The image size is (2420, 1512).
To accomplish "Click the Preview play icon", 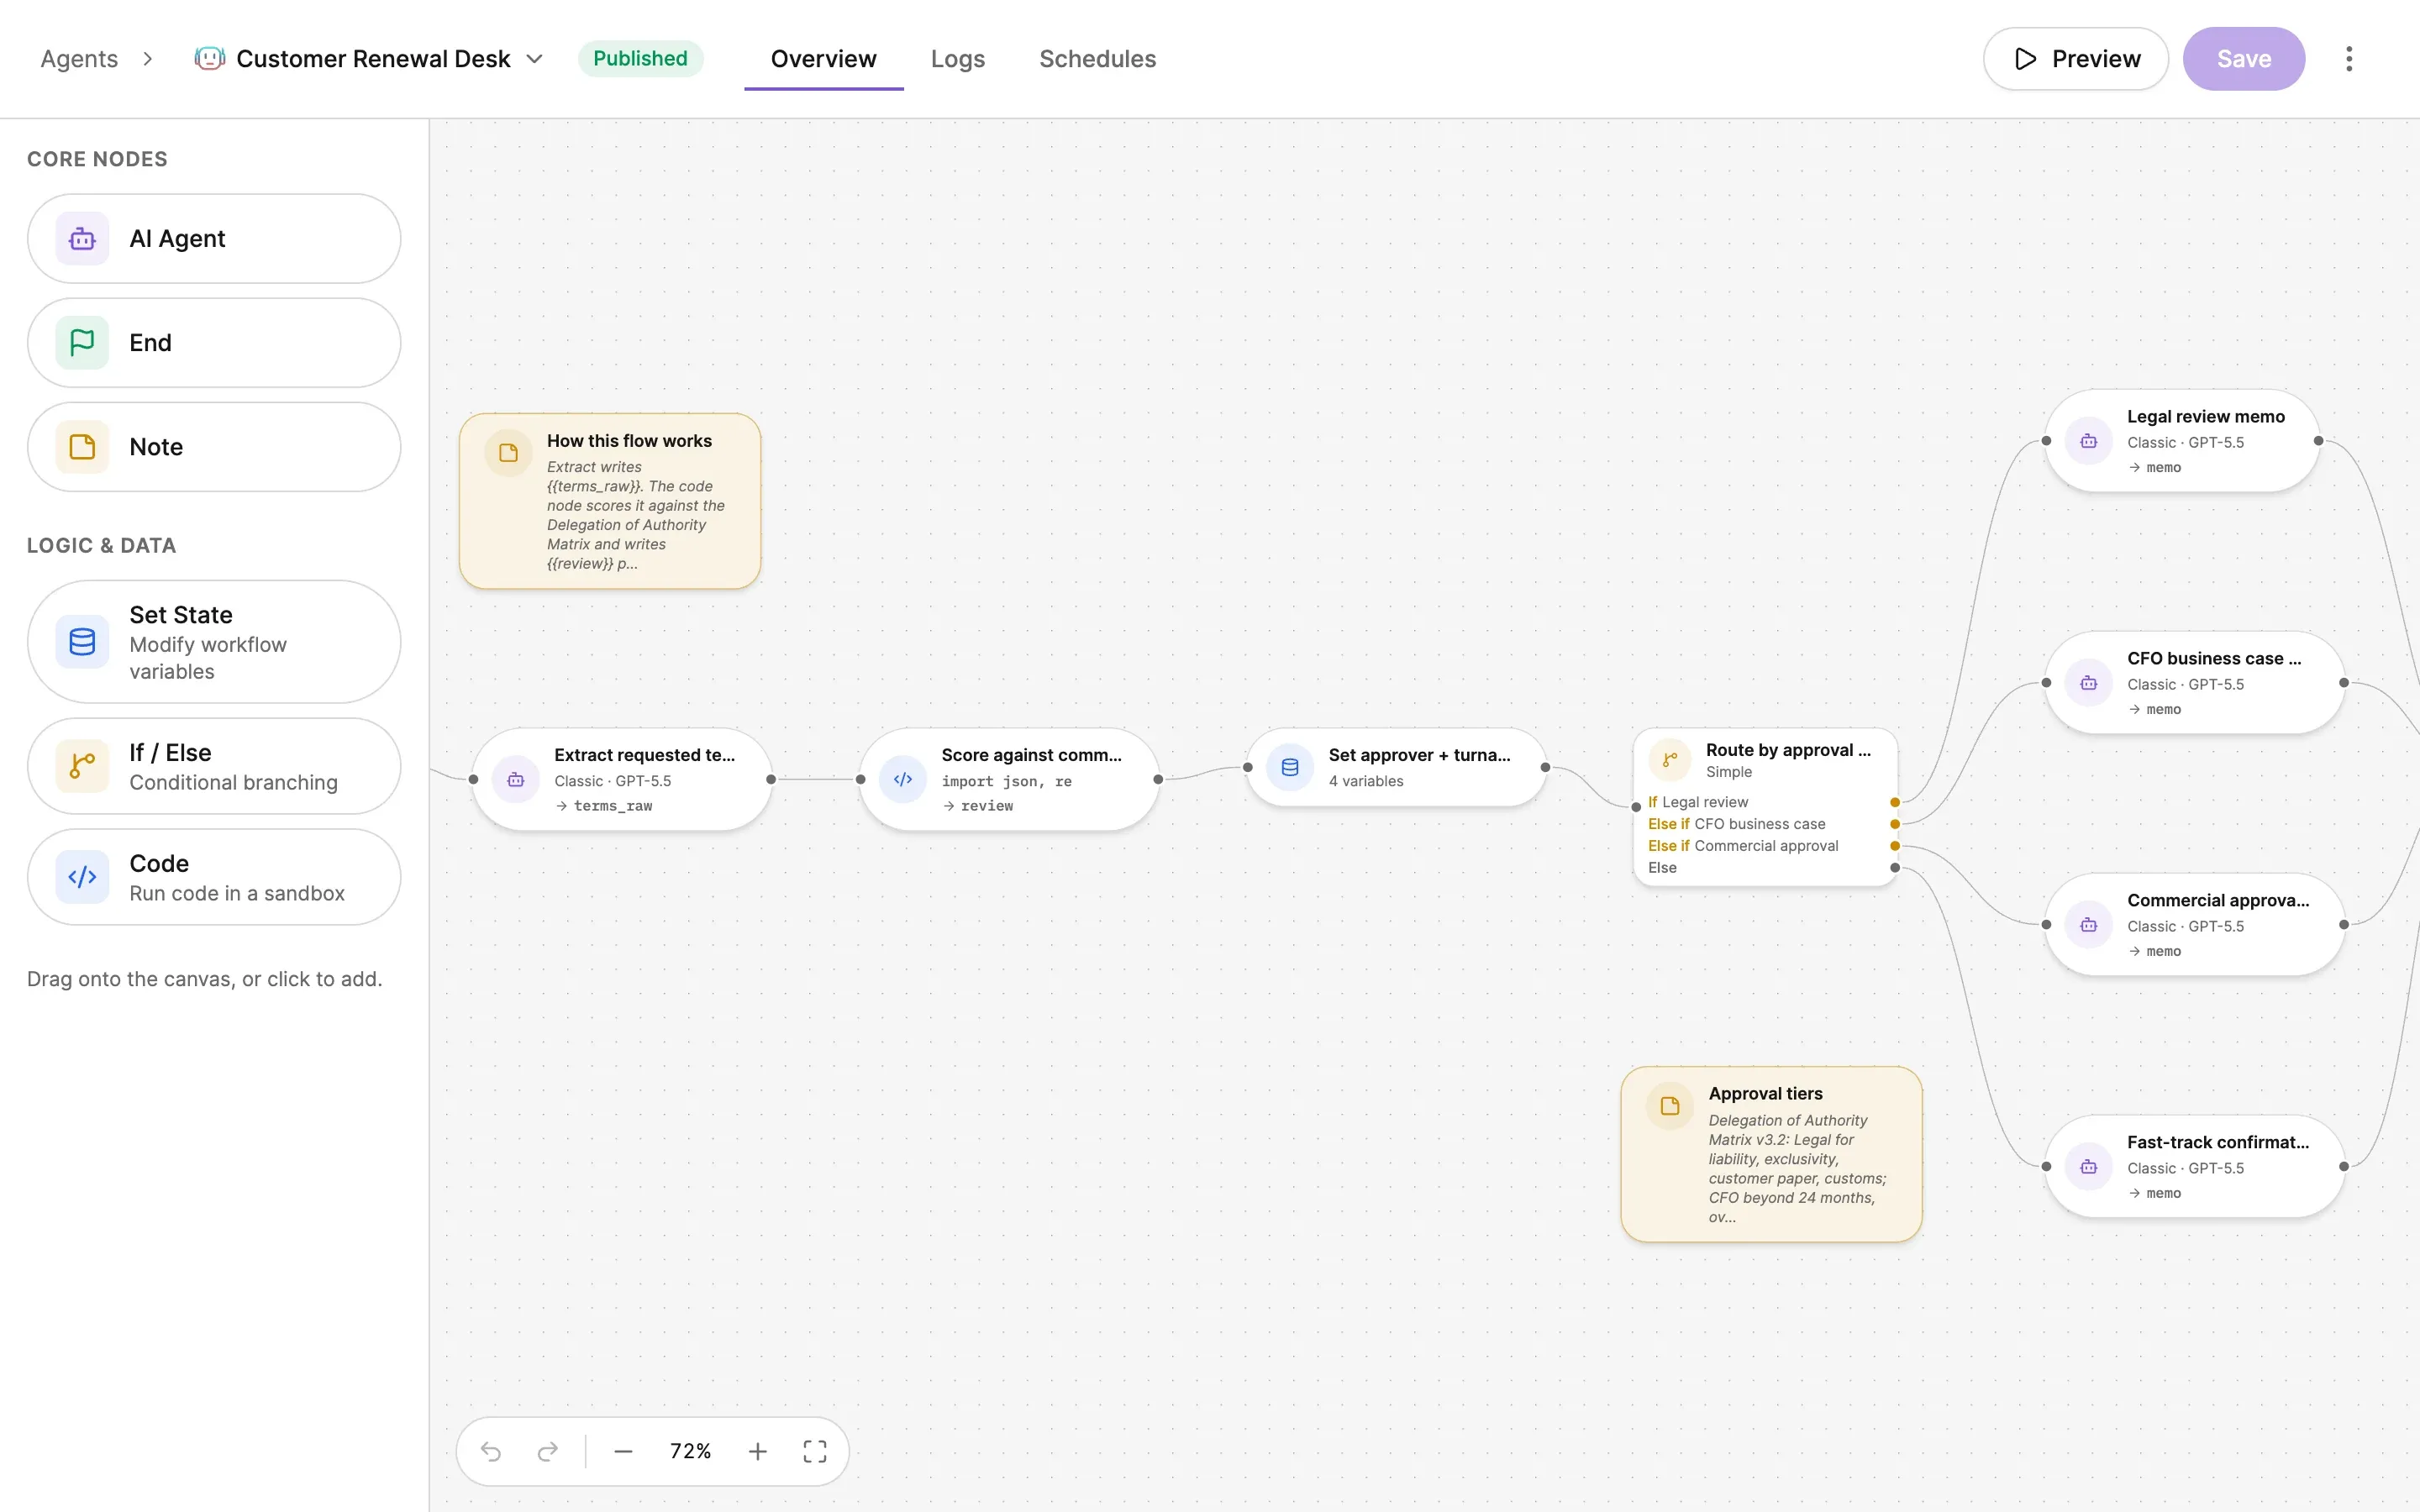I will [2025, 59].
